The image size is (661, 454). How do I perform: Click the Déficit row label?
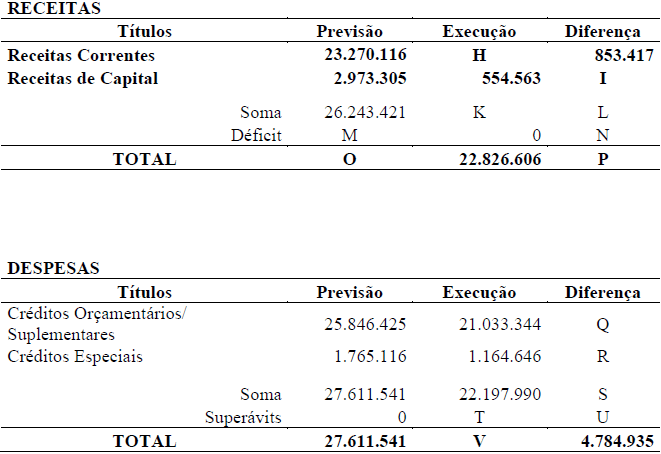[255, 135]
